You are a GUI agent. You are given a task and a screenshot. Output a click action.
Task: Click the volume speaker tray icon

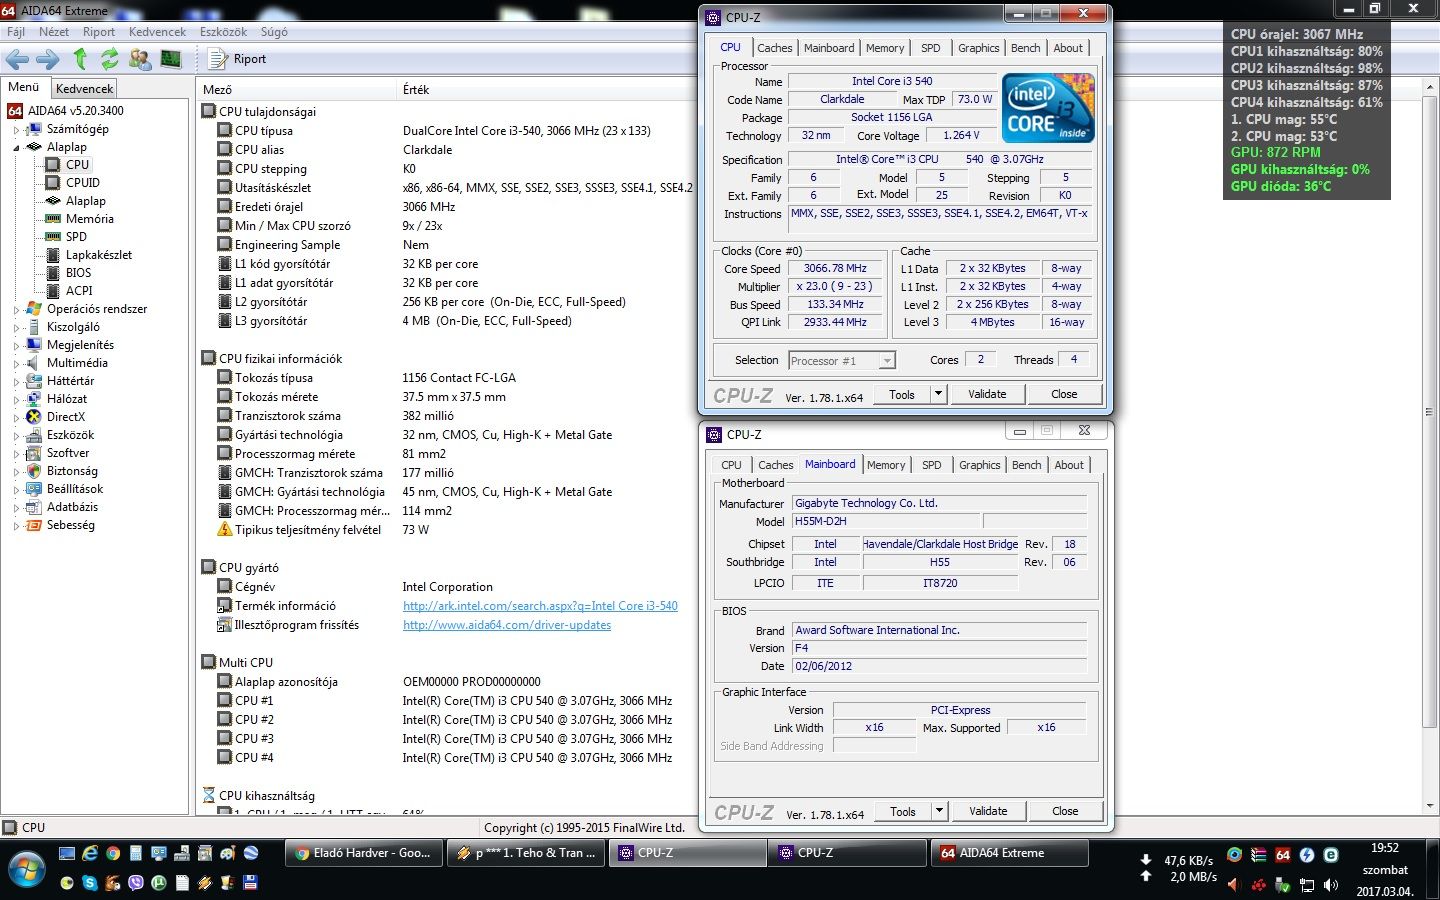[1331, 884]
